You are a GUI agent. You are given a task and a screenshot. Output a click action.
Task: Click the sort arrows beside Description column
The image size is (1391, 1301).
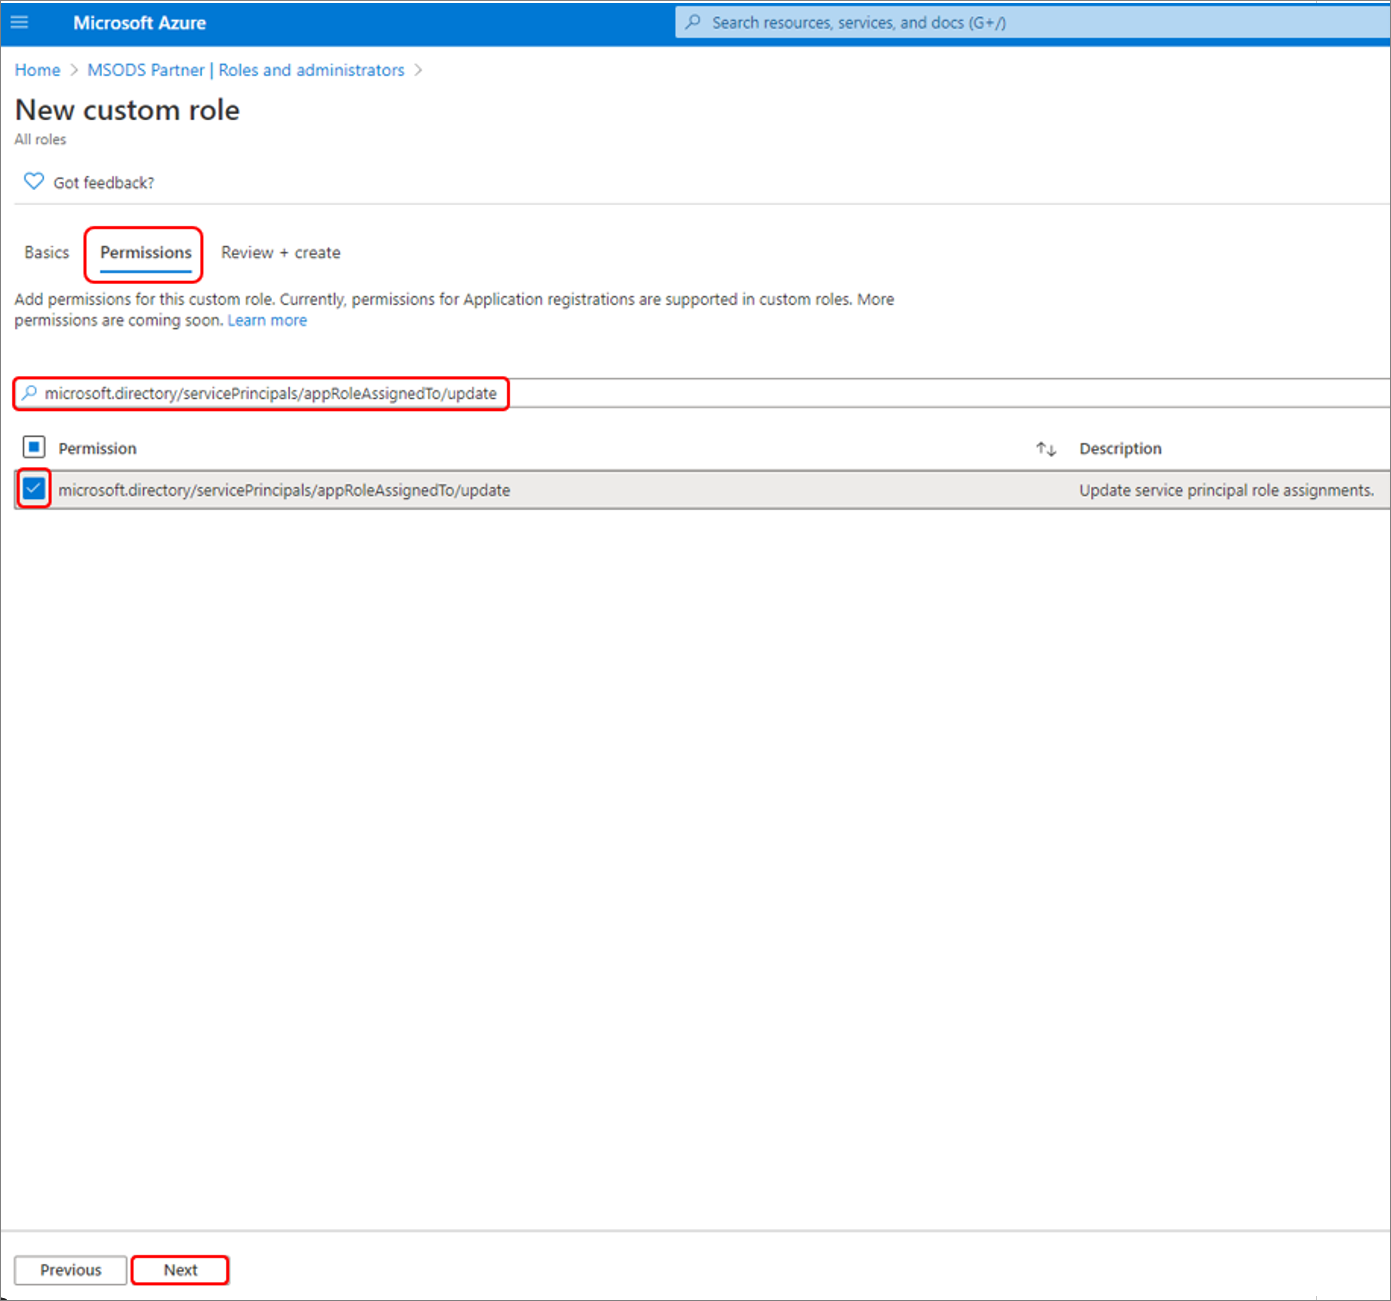(x=1046, y=449)
